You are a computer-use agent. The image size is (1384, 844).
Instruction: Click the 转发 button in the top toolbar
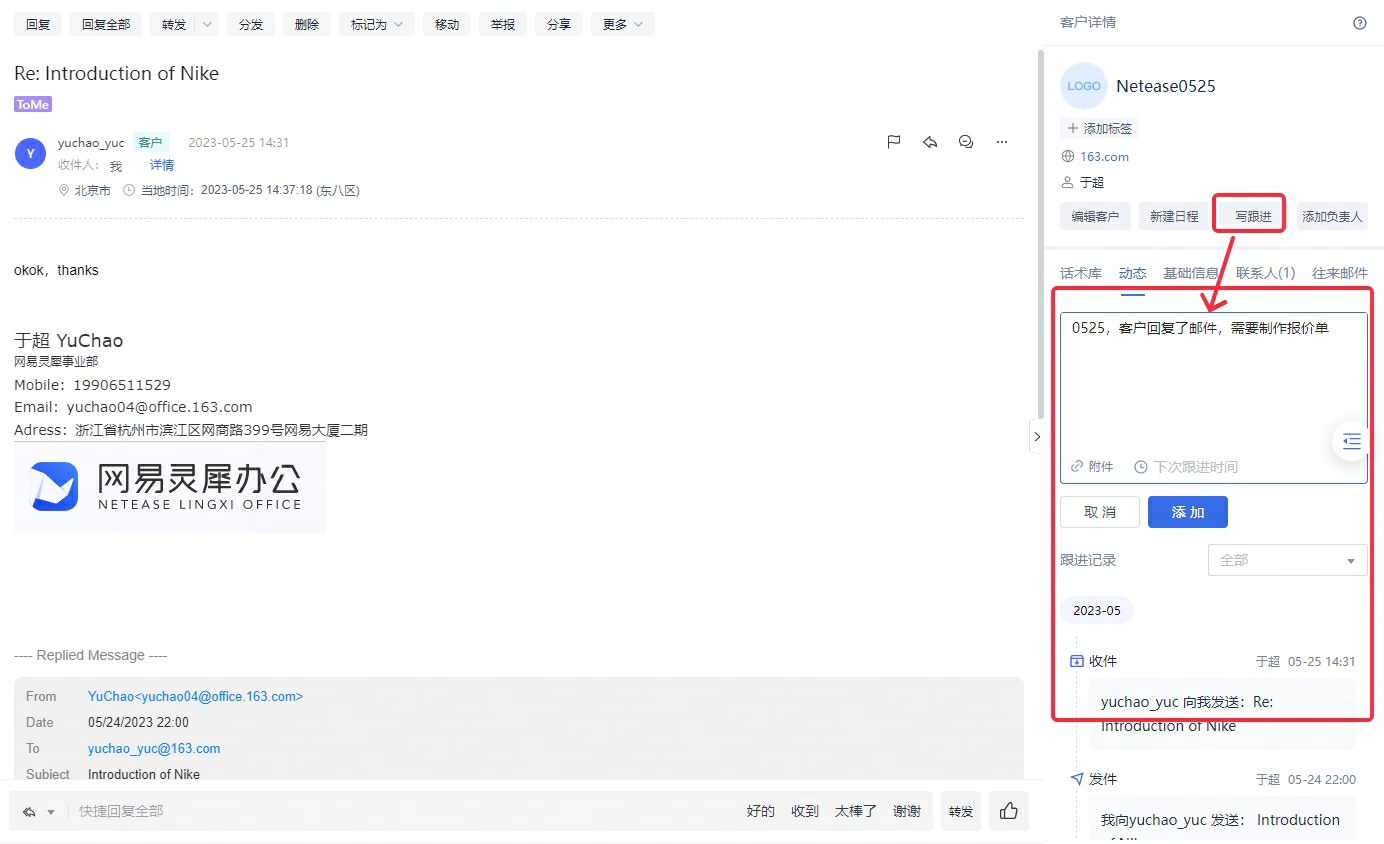point(174,24)
